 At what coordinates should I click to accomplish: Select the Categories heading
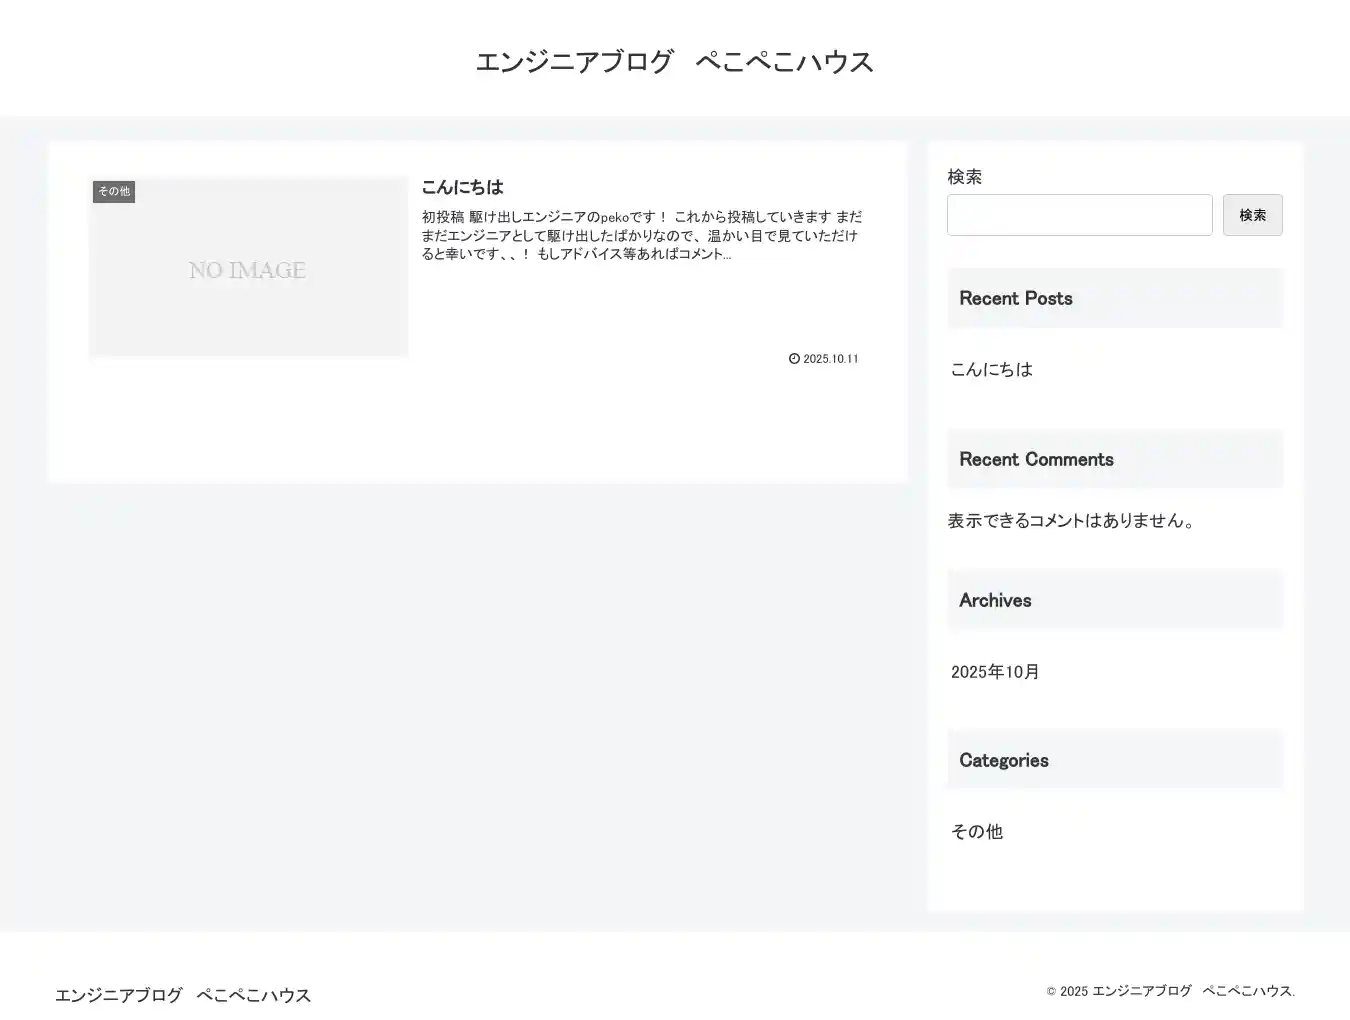(1003, 760)
